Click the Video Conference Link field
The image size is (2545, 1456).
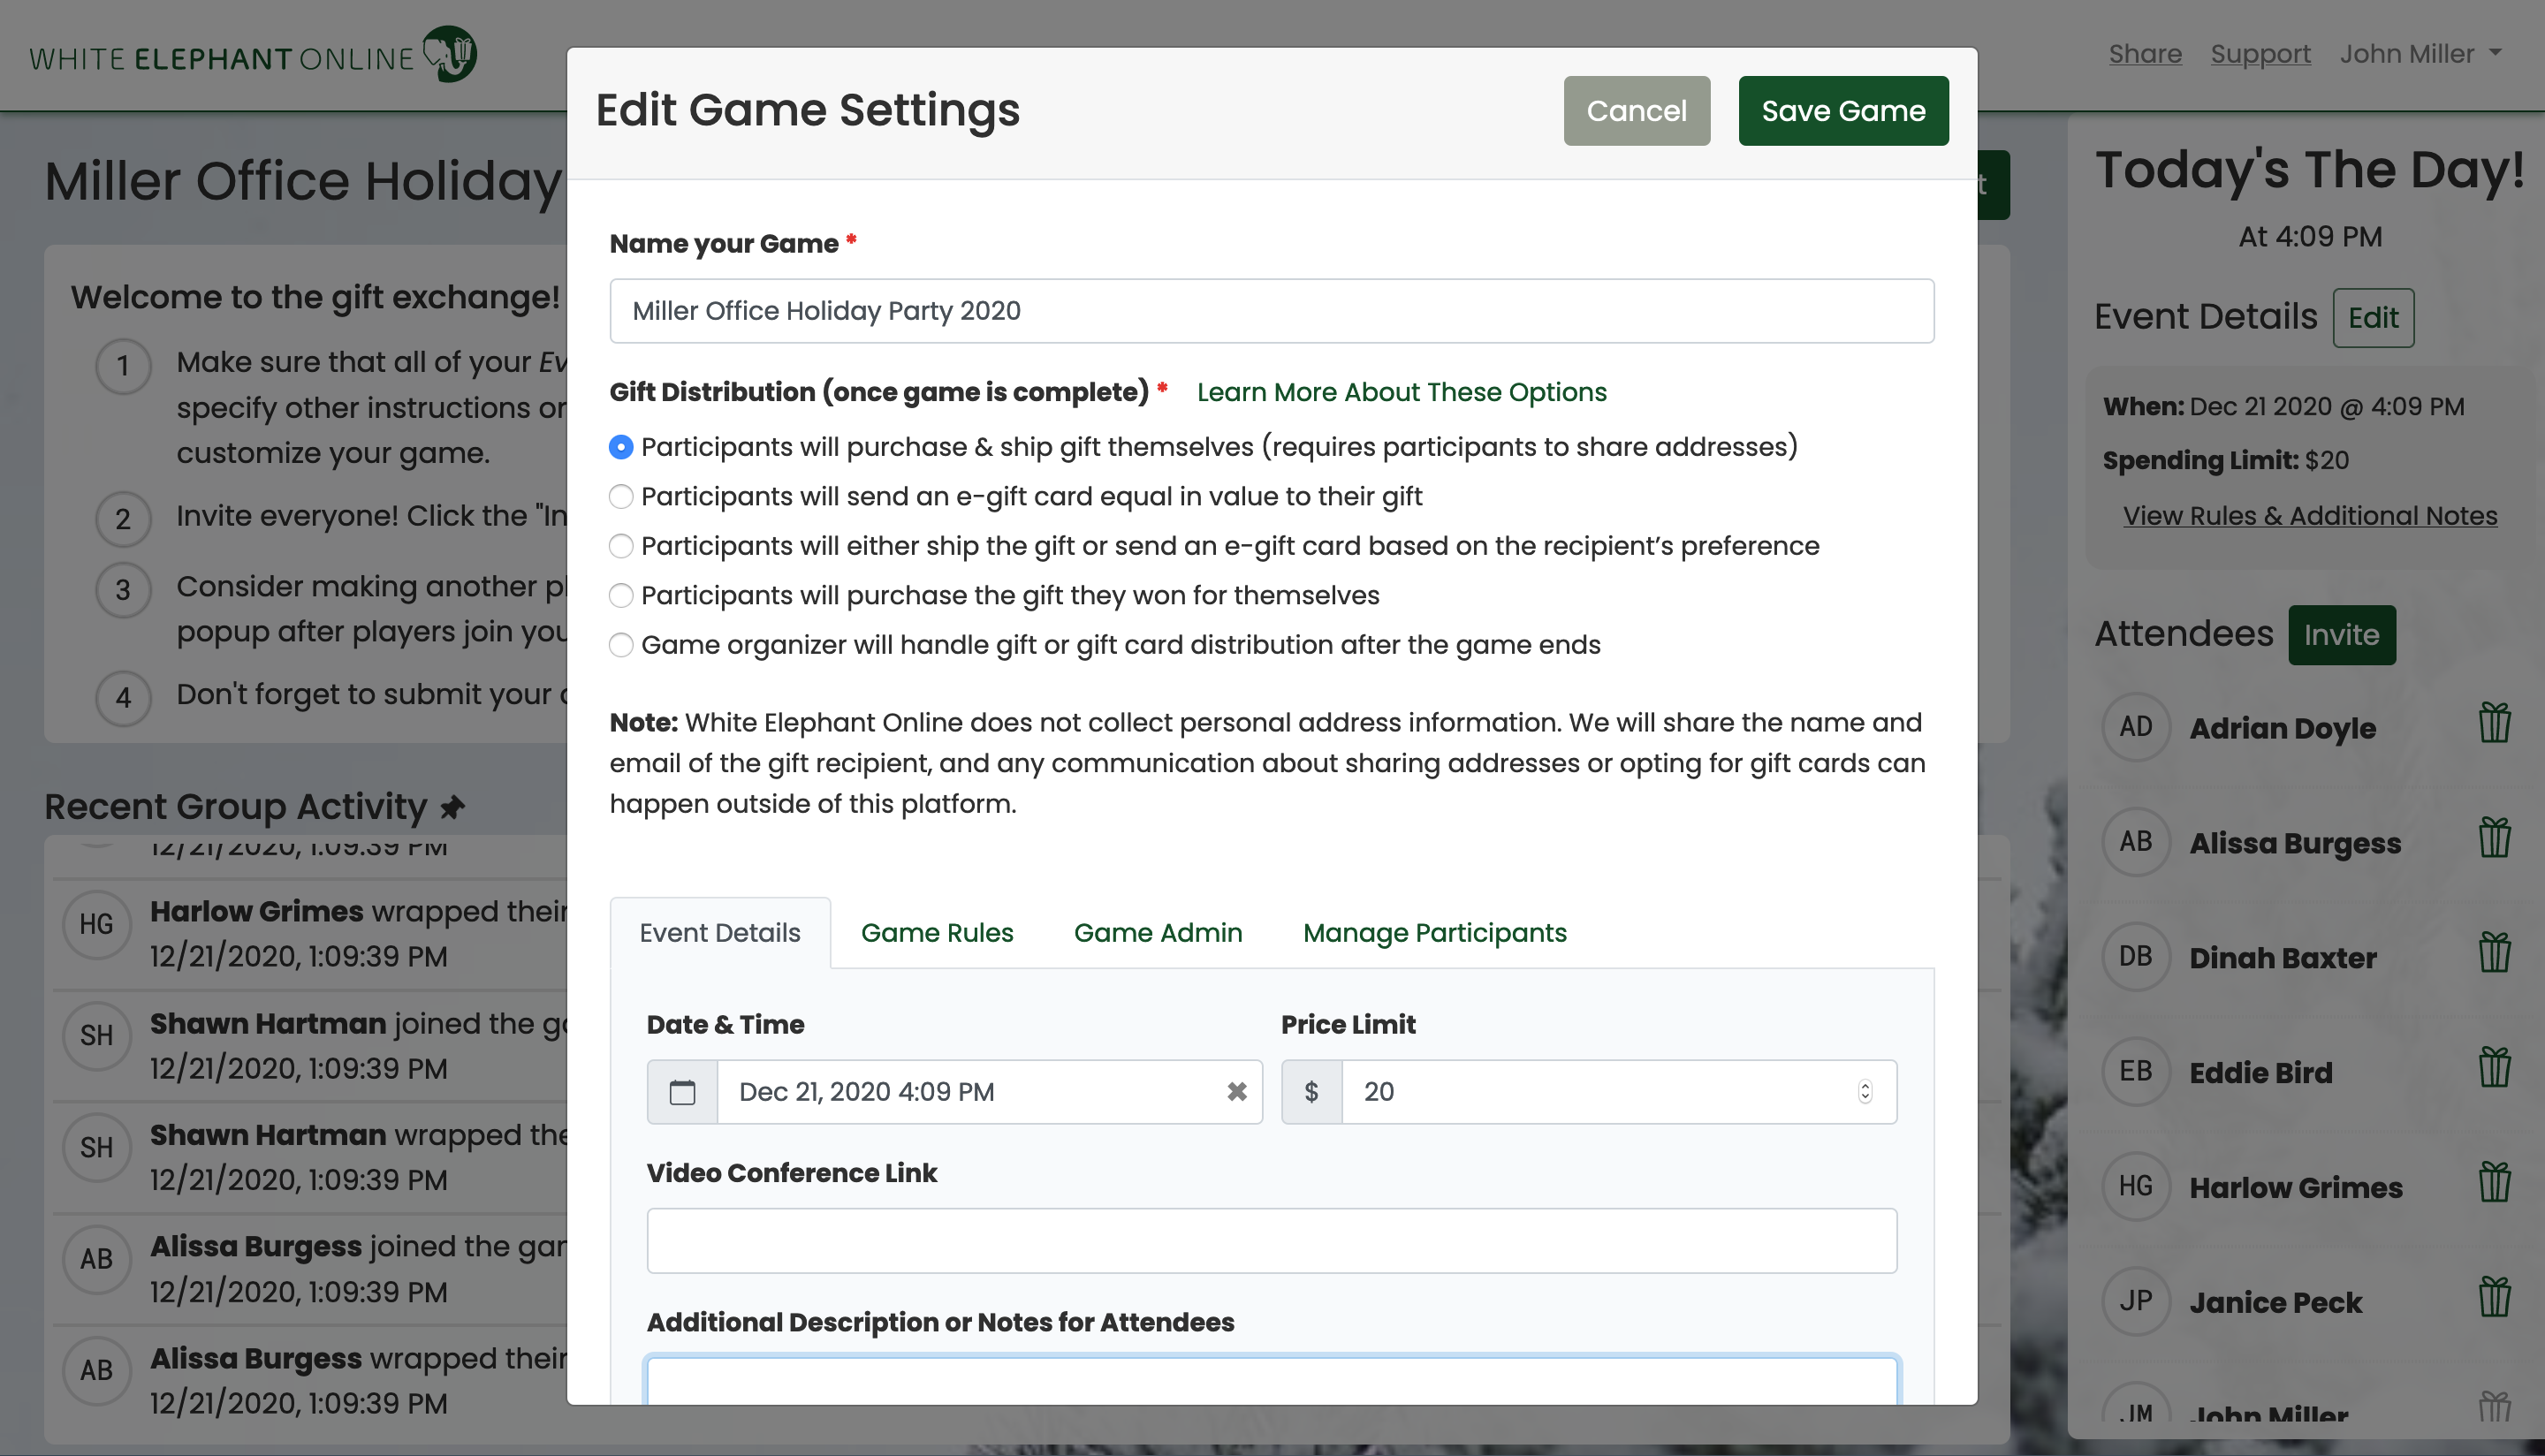coord(1271,1241)
